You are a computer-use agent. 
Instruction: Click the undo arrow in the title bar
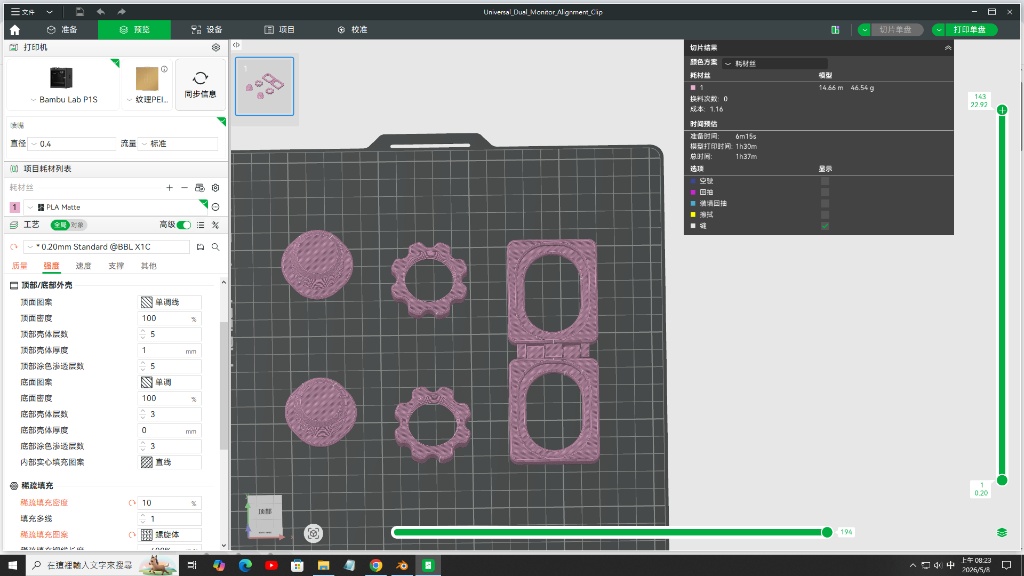pos(101,12)
